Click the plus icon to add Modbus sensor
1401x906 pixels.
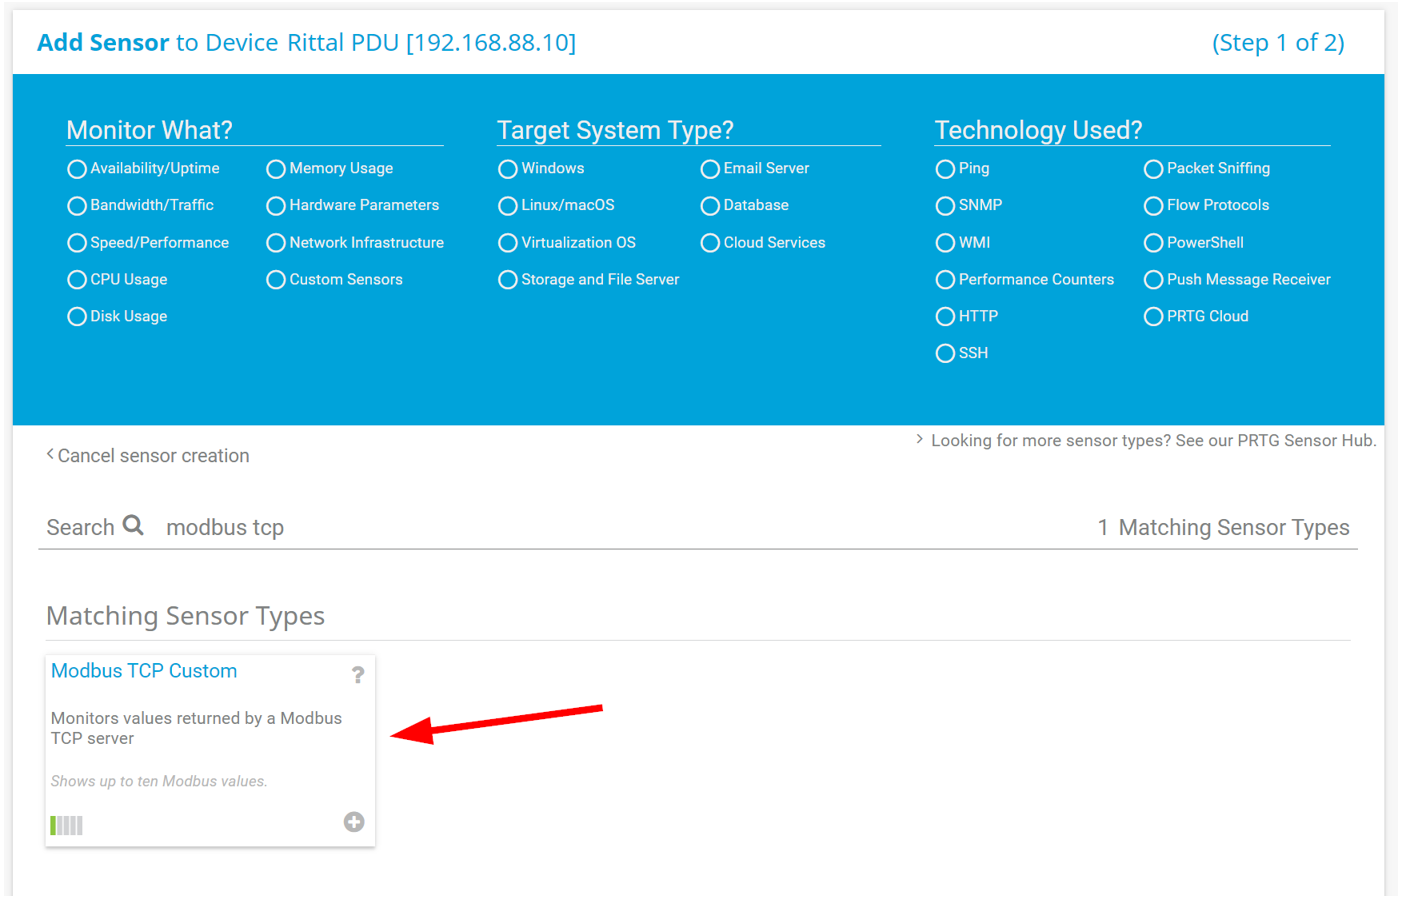tap(354, 822)
